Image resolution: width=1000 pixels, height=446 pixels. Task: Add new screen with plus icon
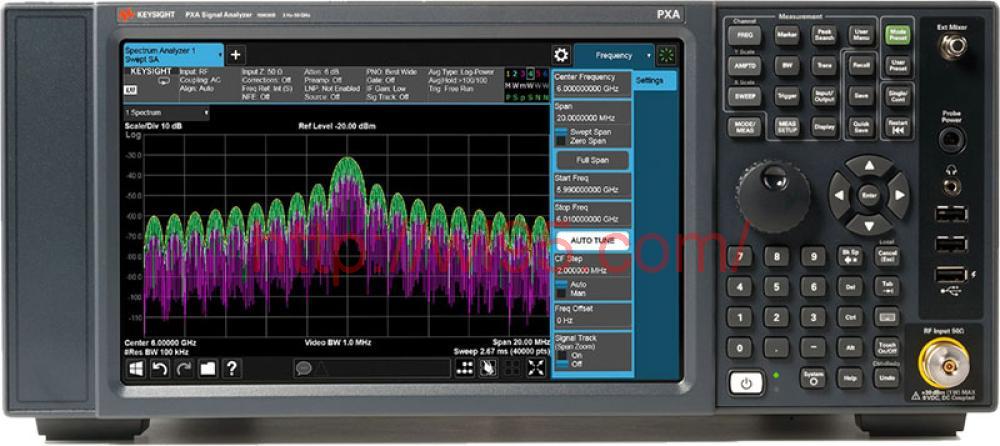[x=236, y=55]
